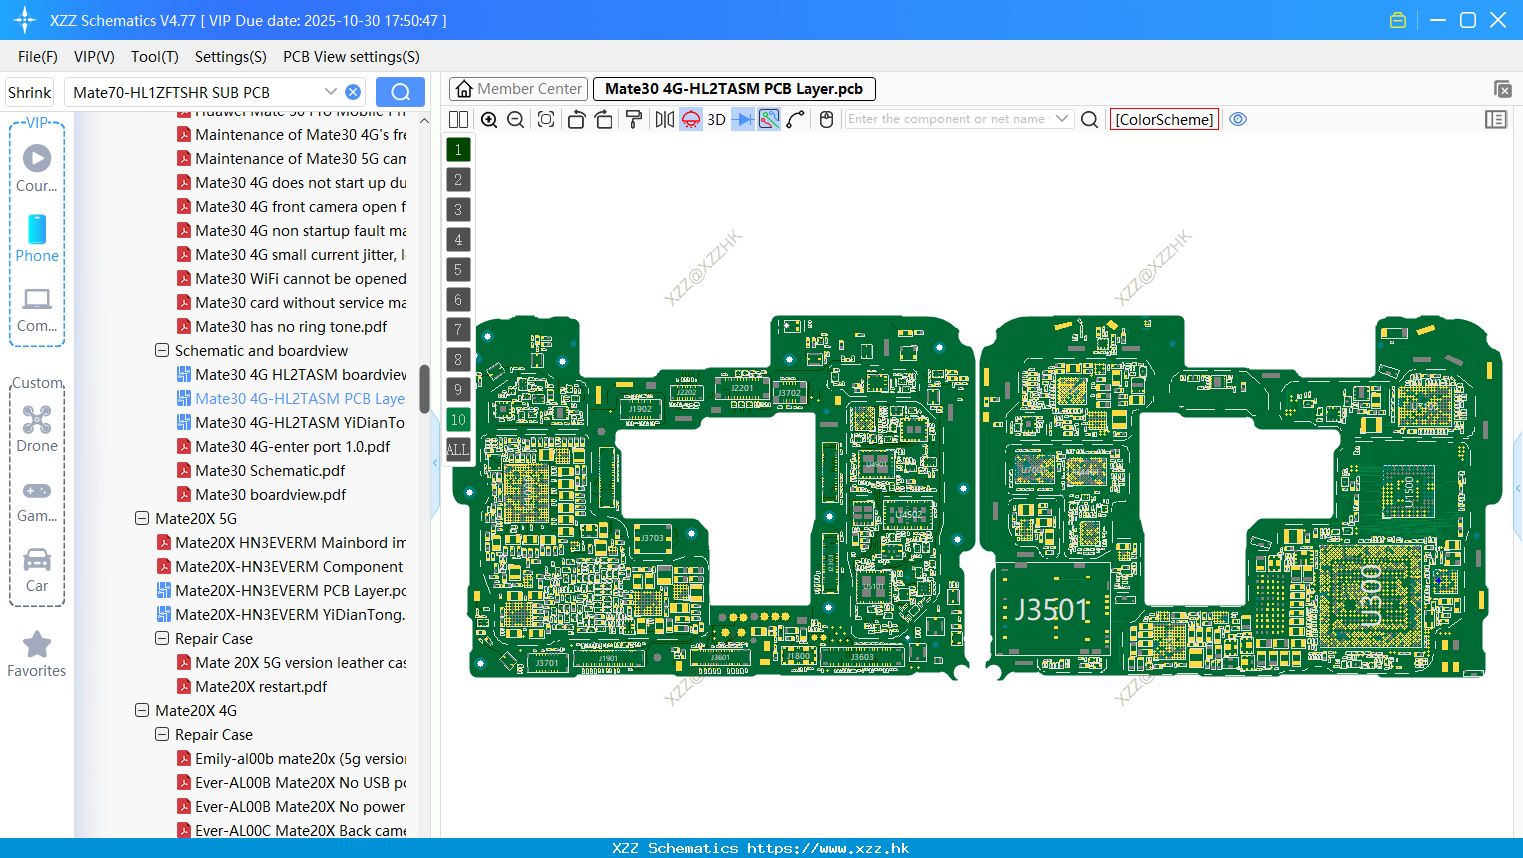
Task: Click the split view icon in PCB toolbar
Action: coord(459,120)
